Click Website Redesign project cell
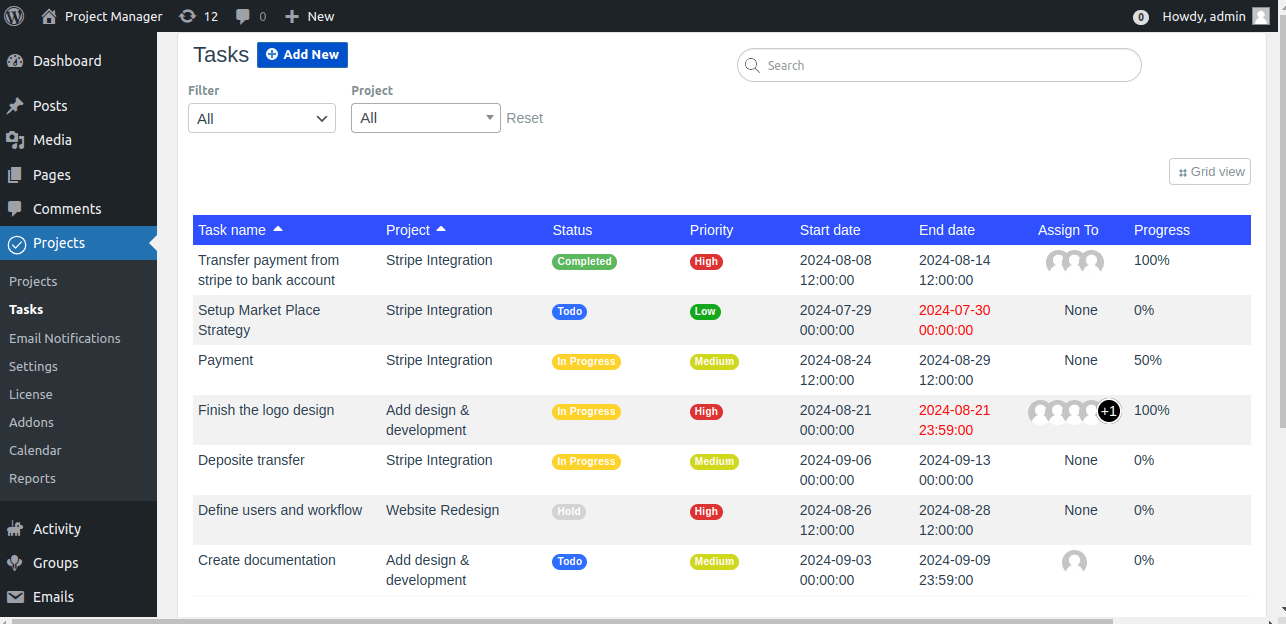 click(x=442, y=510)
